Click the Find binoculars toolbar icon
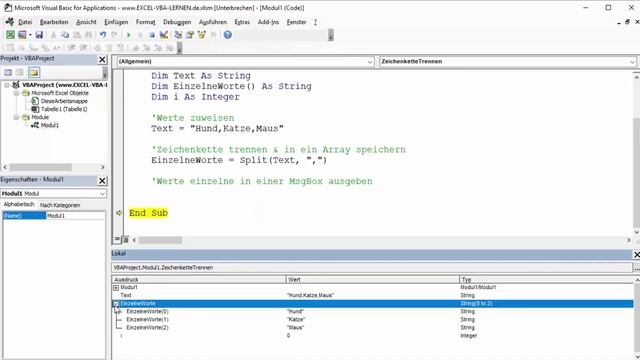This screenshot has height=360, width=640. click(88, 35)
